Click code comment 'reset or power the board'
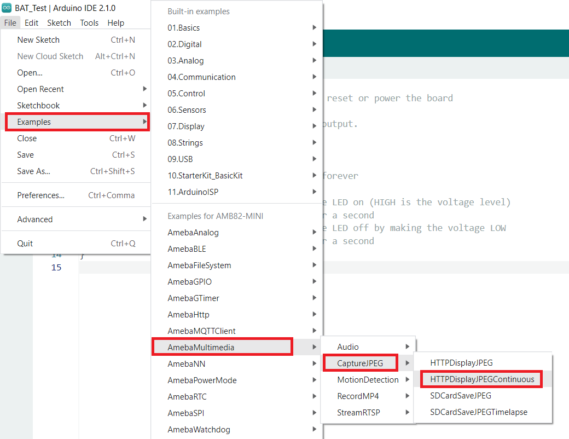Screen dimensions: 569x439 point(390,98)
